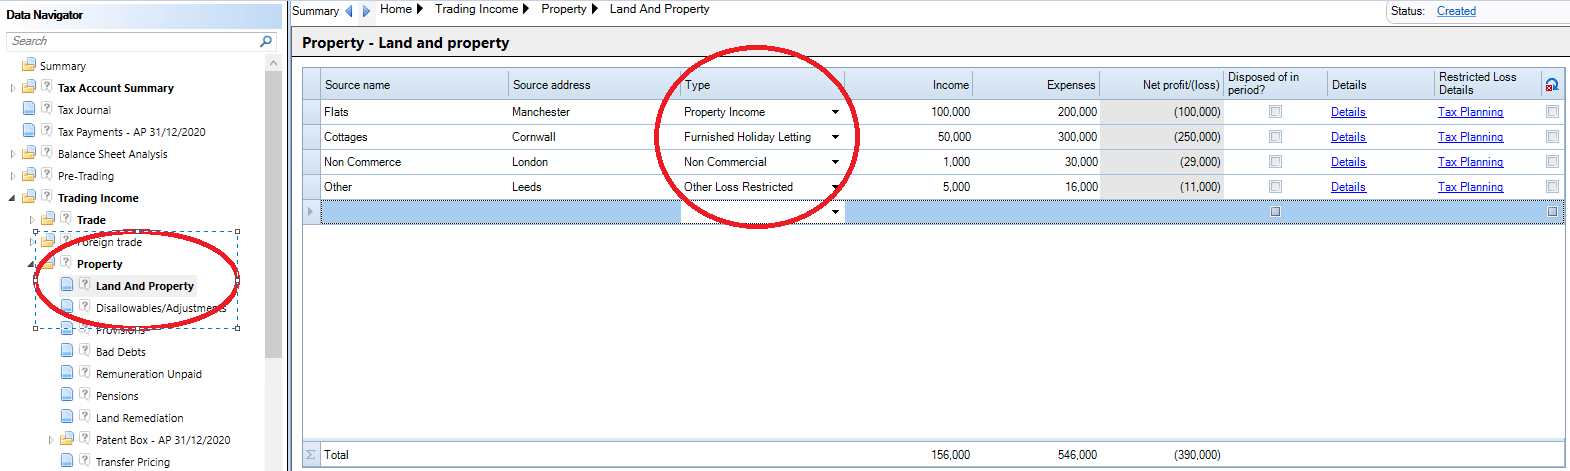
Task: Click the help question icon beside Tax Journal
Action: coord(46,109)
